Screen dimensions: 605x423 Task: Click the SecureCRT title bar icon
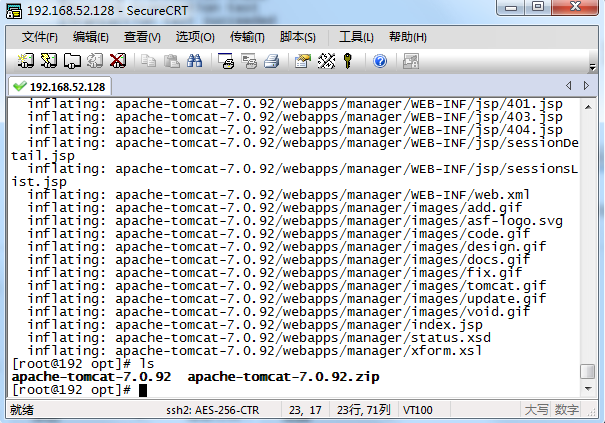tap(14, 11)
